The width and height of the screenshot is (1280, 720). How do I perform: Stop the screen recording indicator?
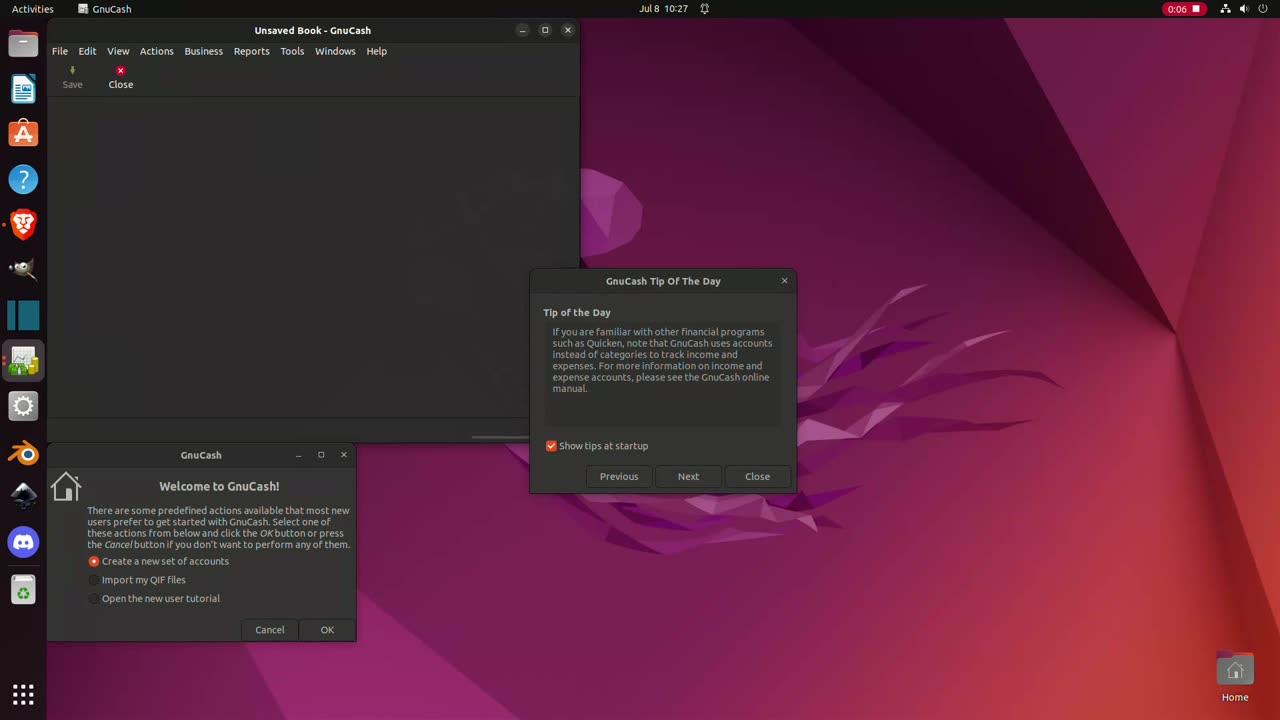tap(1184, 9)
